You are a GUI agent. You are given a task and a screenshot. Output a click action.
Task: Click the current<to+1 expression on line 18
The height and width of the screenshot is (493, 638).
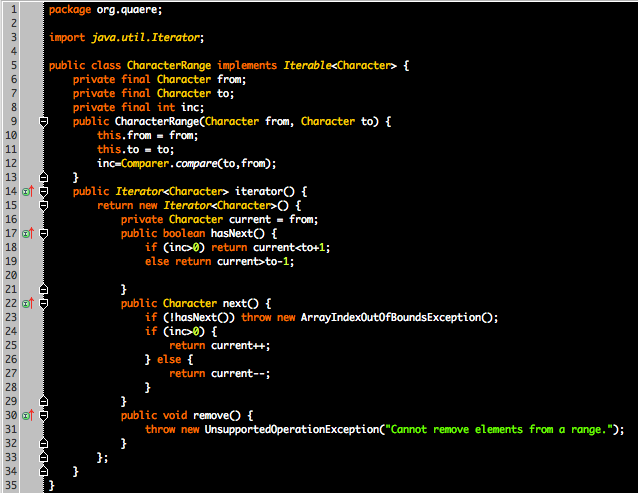[x=291, y=247]
